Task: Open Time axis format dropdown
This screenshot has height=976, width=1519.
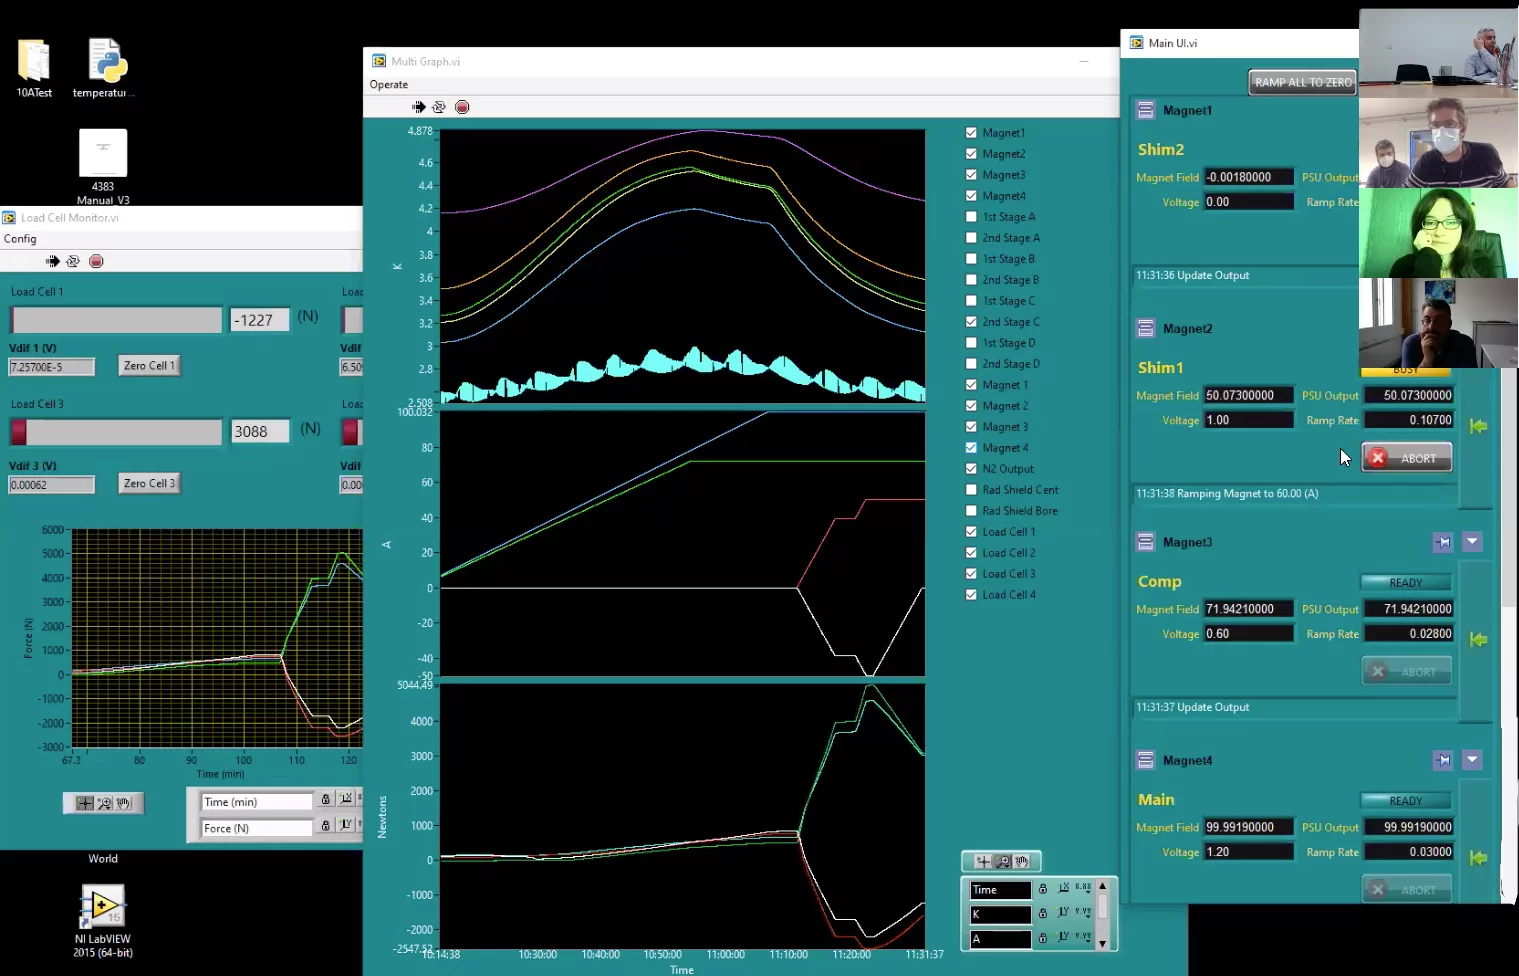Action: [x=1083, y=888]
